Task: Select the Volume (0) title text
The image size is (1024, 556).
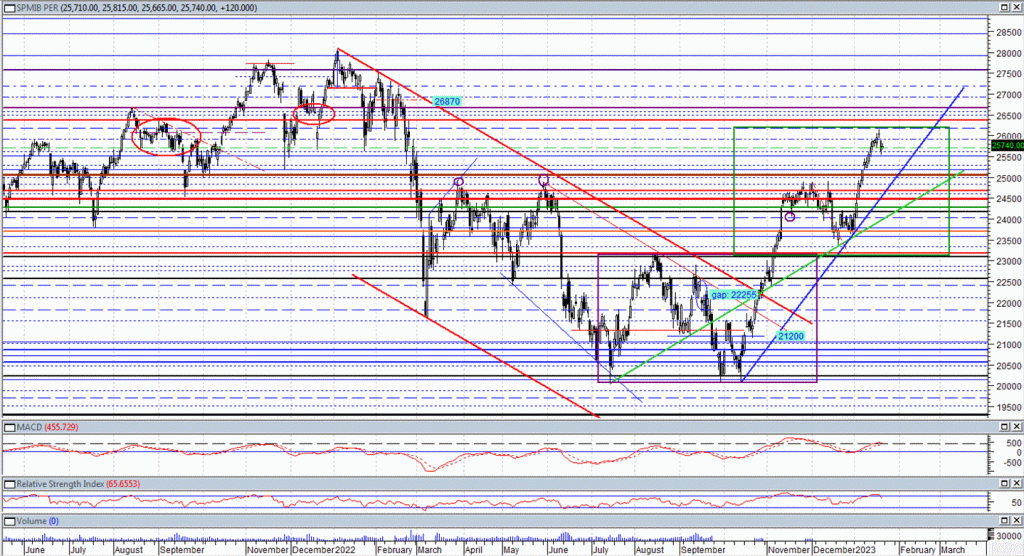Action: tap(38, 521)
